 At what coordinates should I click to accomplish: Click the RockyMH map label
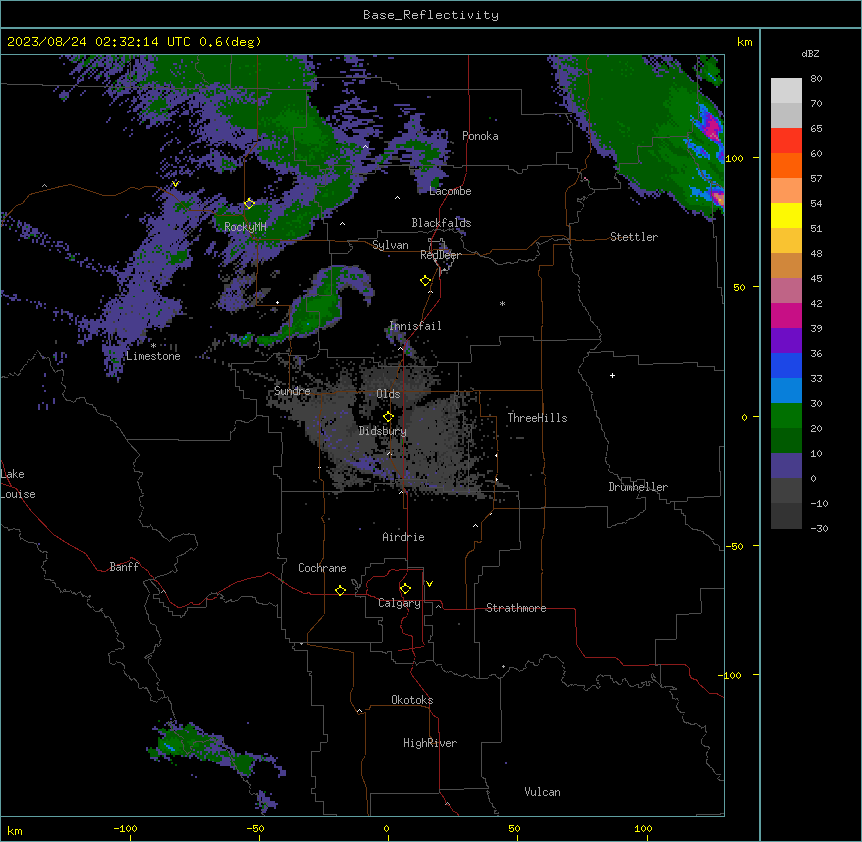pos(245,227)
